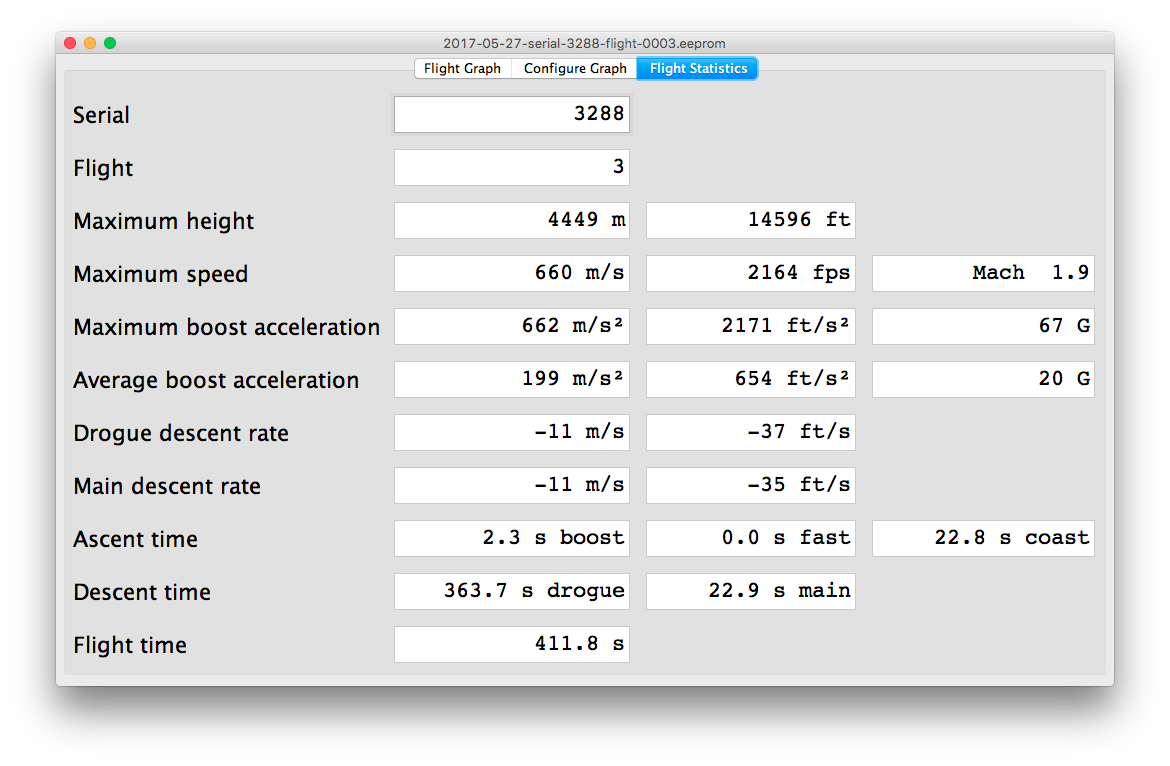Open the Configure Graph tab

575,69
